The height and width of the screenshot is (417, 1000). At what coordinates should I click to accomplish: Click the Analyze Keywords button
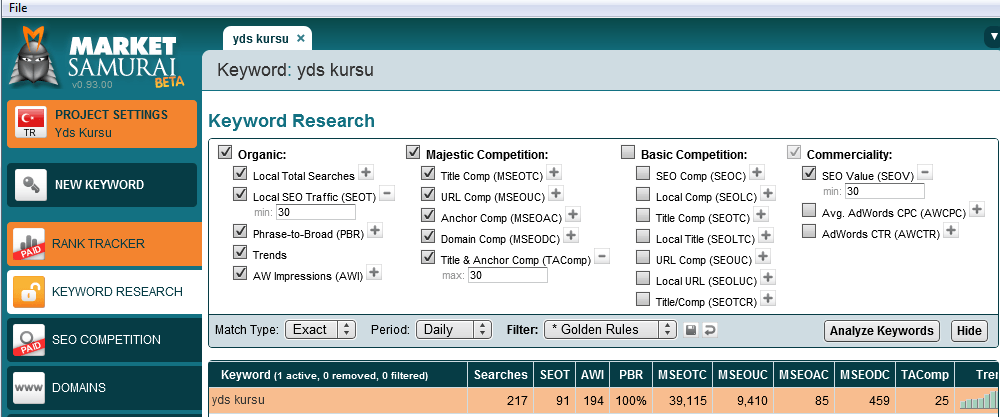(882, 331)
